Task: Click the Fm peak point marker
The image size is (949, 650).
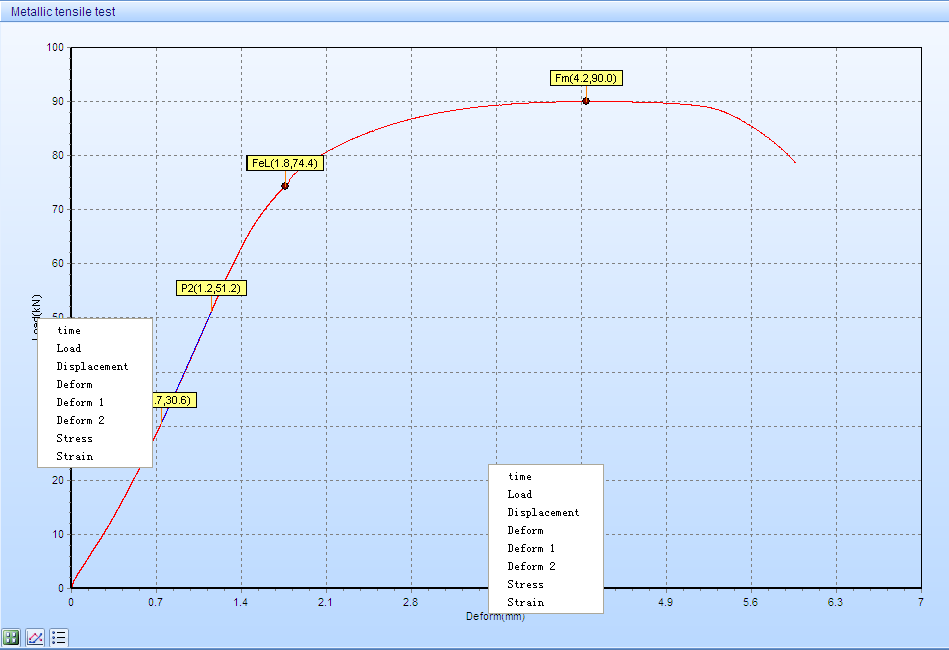Action: 586,101
